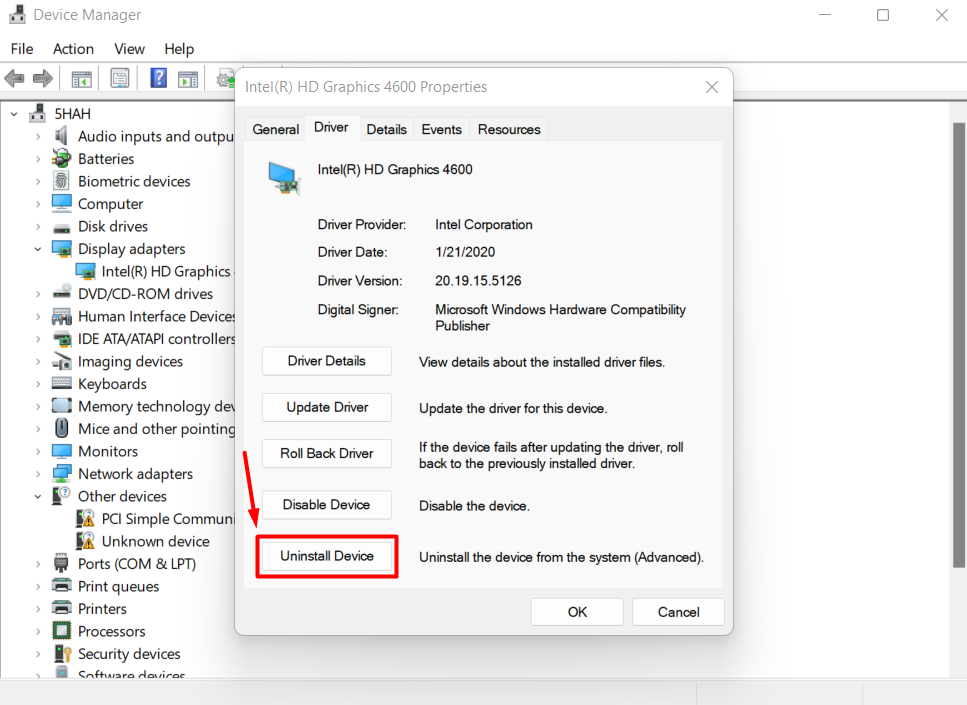Click the Security devices key icon
Viewport: 967px width, 705px height.
click(62, 653)
